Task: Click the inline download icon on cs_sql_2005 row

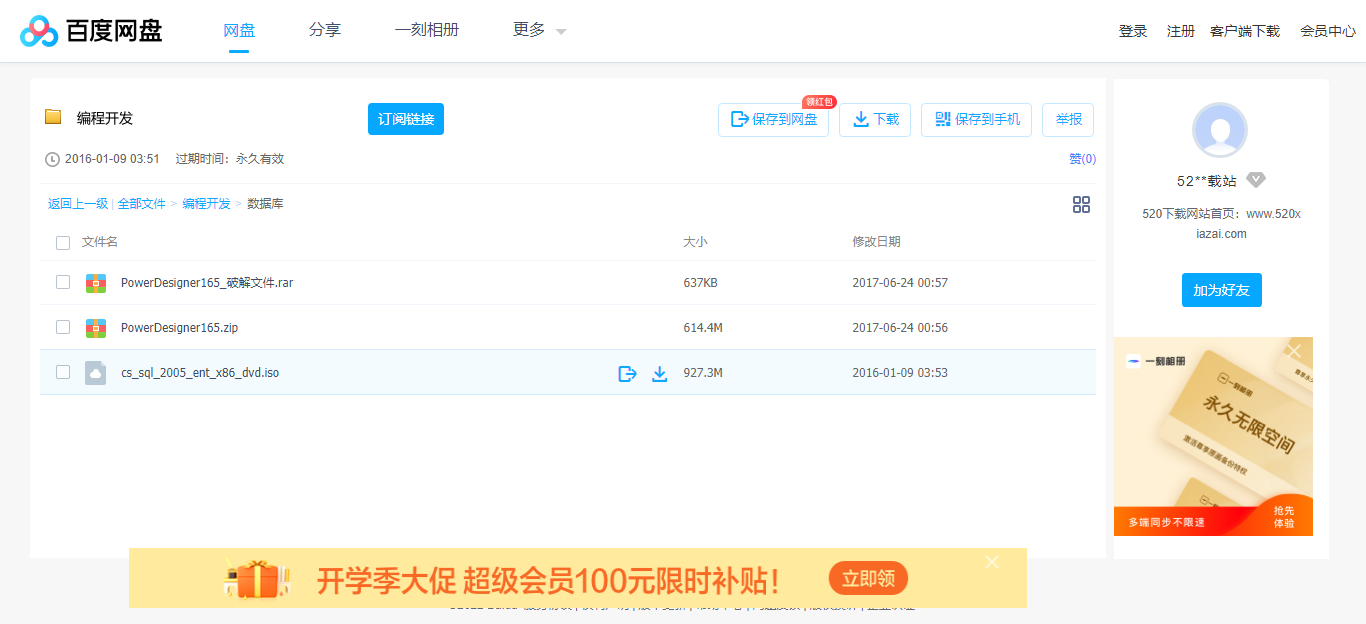Action: [x=660, y=372]
